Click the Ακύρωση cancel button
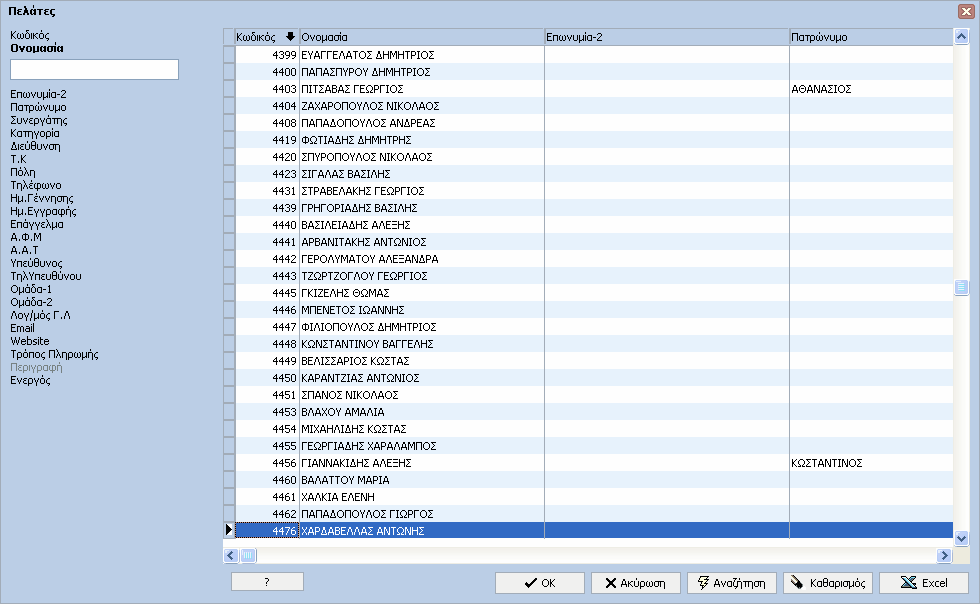The height and width of the screenshot is (604, 980). pyautogui.click(x=636, y=583)
